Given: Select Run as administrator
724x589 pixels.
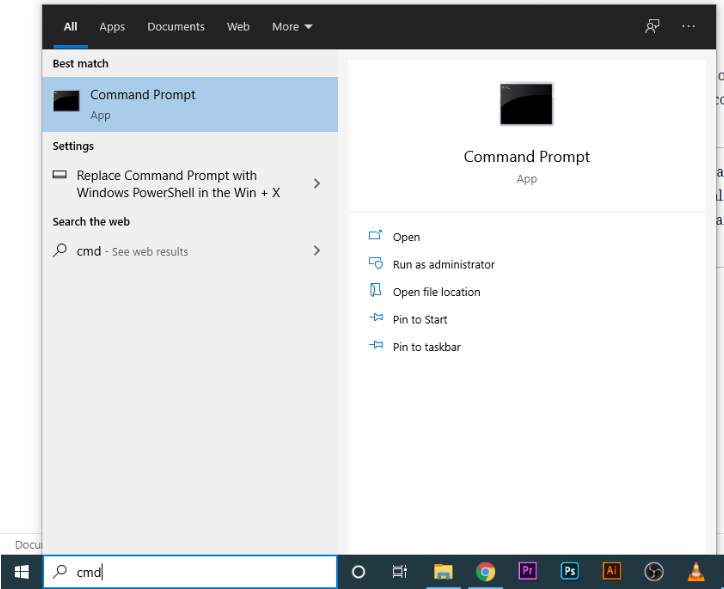Looking at the screenshot, I should (443, 265).
